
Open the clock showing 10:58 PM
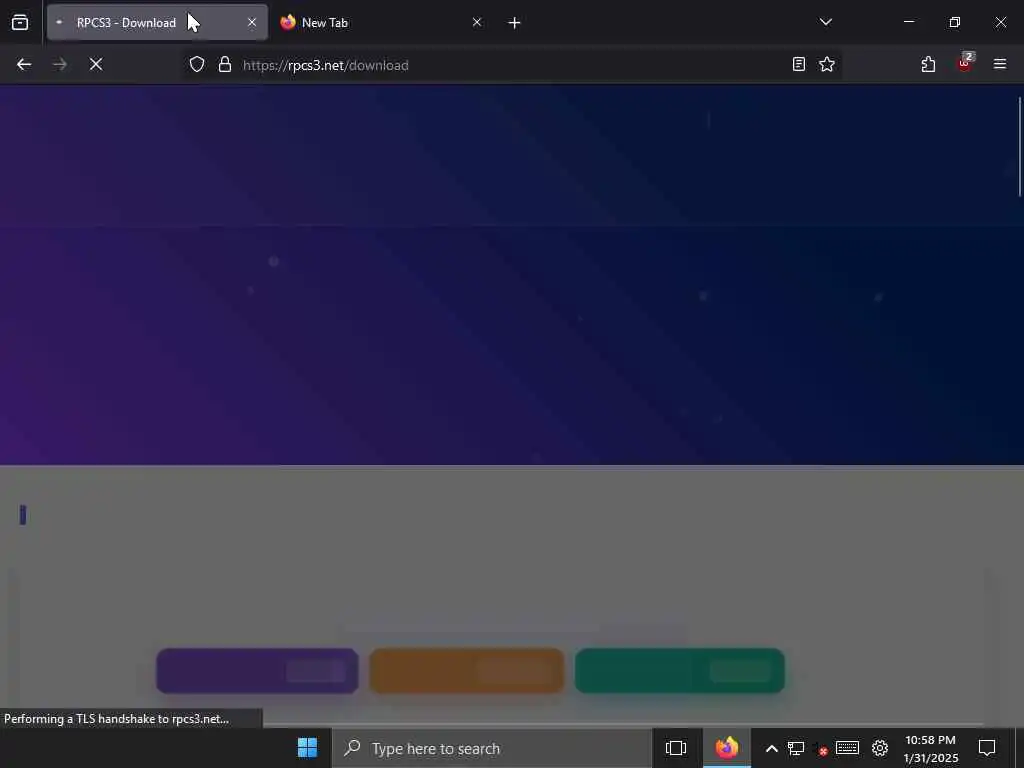pyautogui.click(x=931, y=749)
